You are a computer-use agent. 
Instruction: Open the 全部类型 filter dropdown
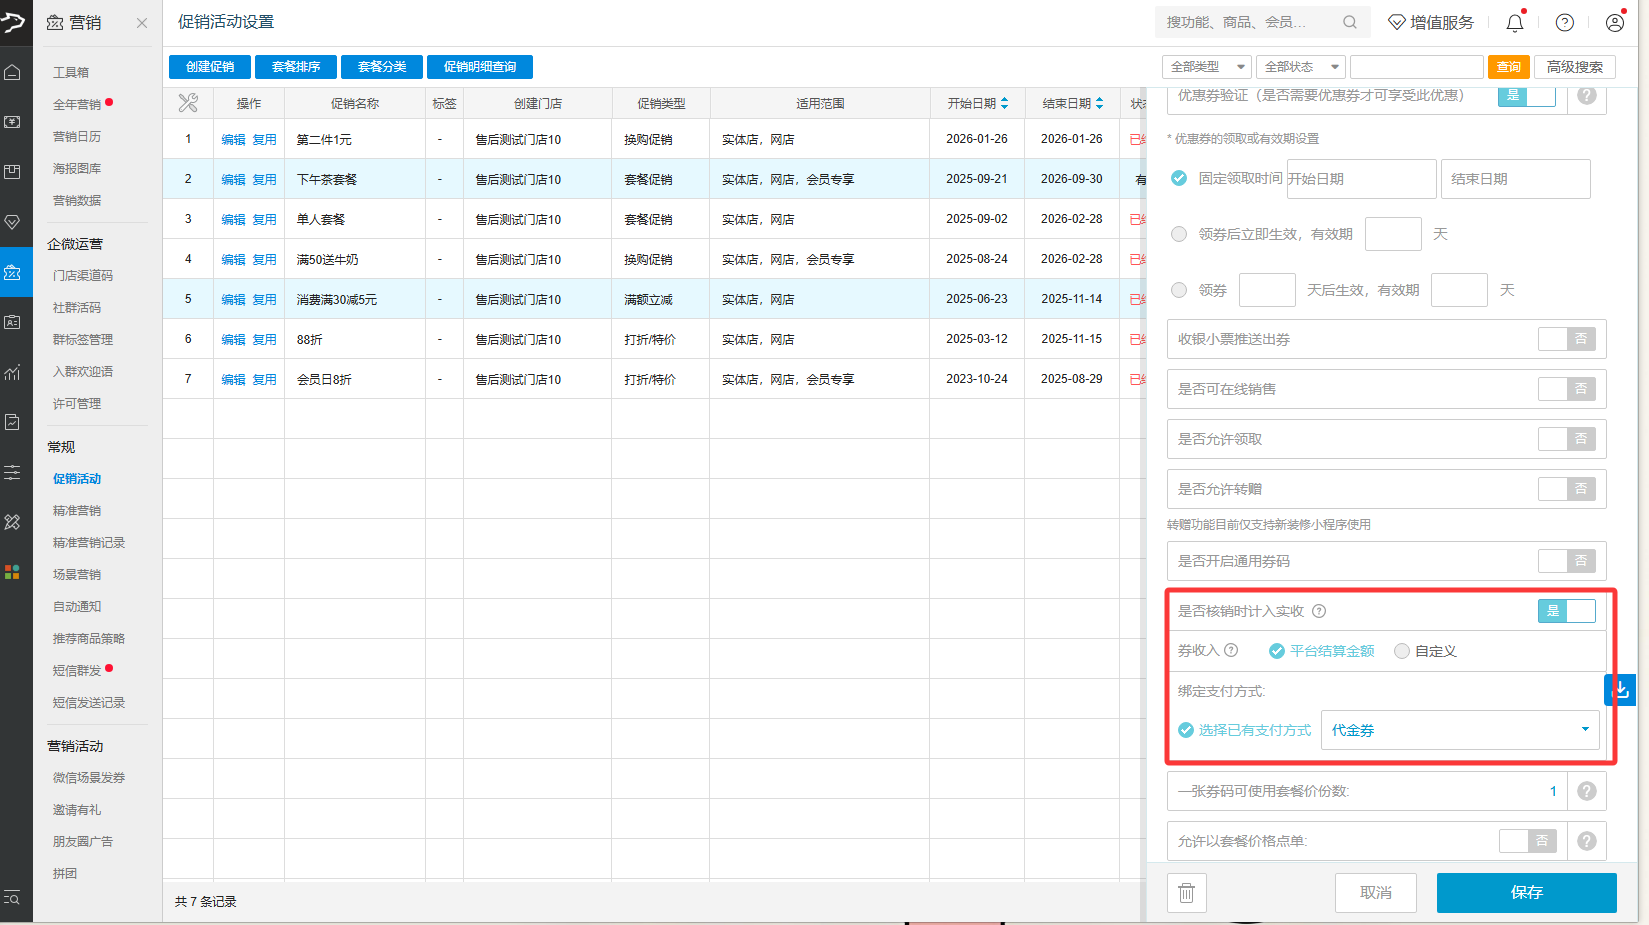coord(1206,67)
